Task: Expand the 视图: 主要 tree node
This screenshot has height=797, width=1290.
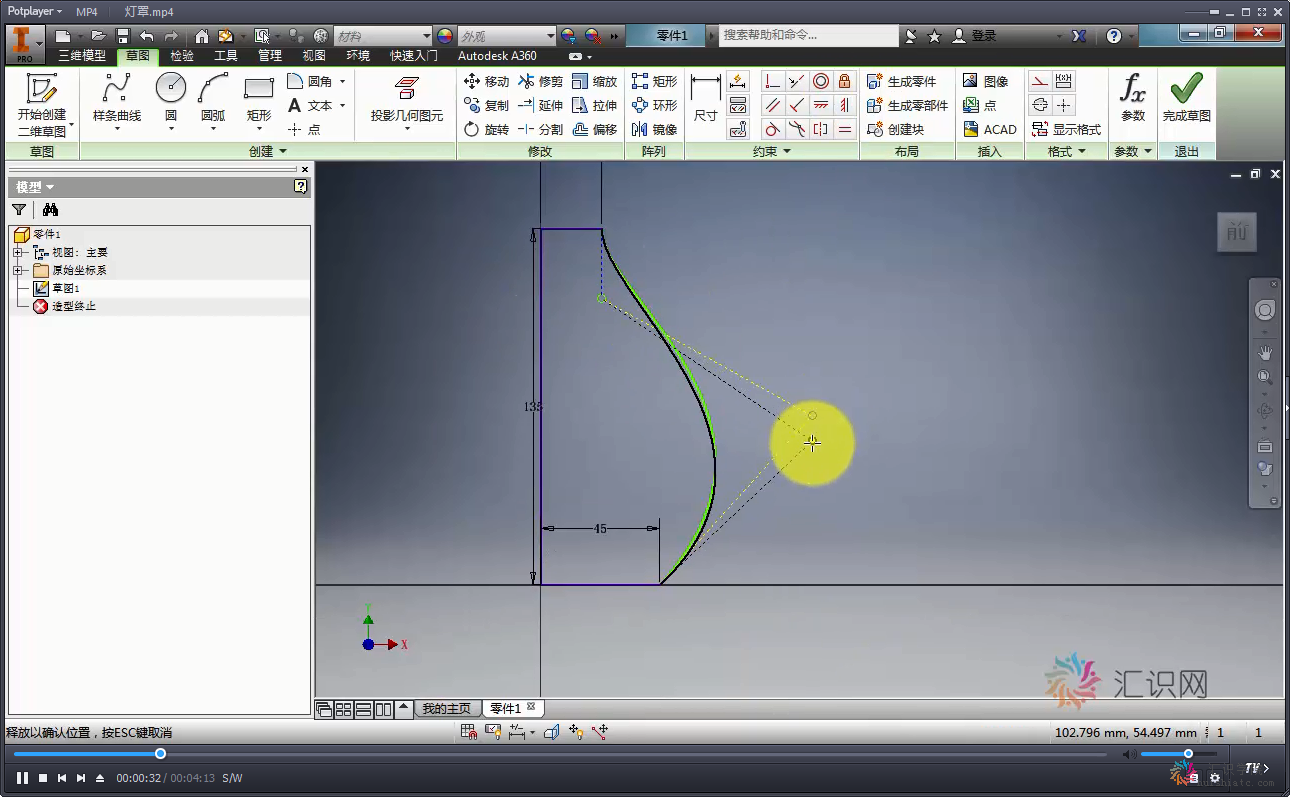Action: tap(17, 253)
